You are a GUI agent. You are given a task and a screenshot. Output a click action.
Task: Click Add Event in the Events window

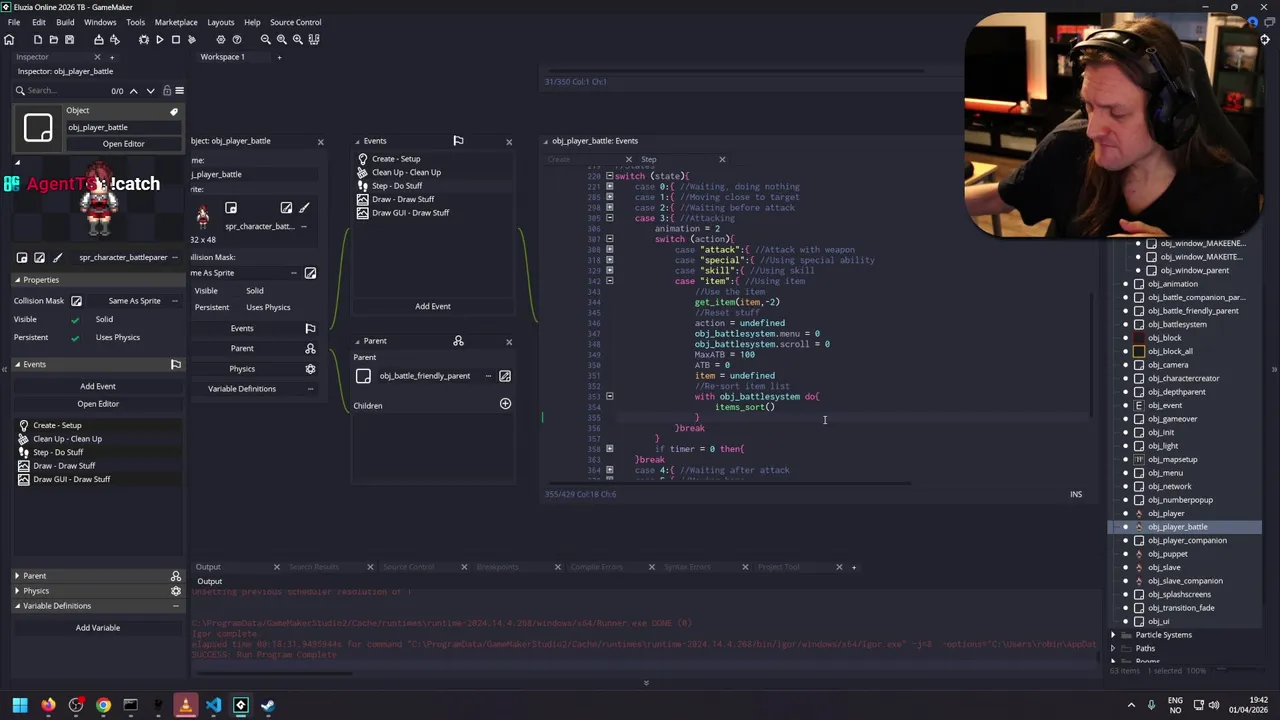[x=433, y=306]
